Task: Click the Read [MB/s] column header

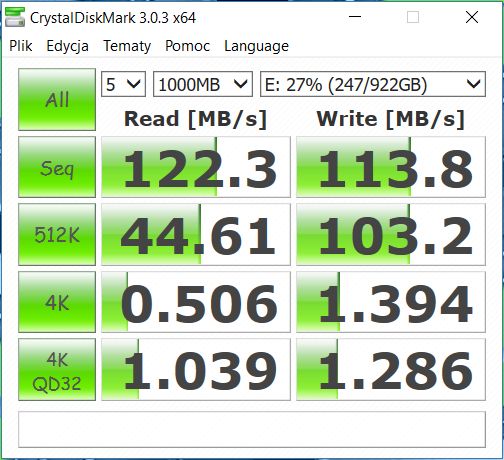Action: coord(195,119)
